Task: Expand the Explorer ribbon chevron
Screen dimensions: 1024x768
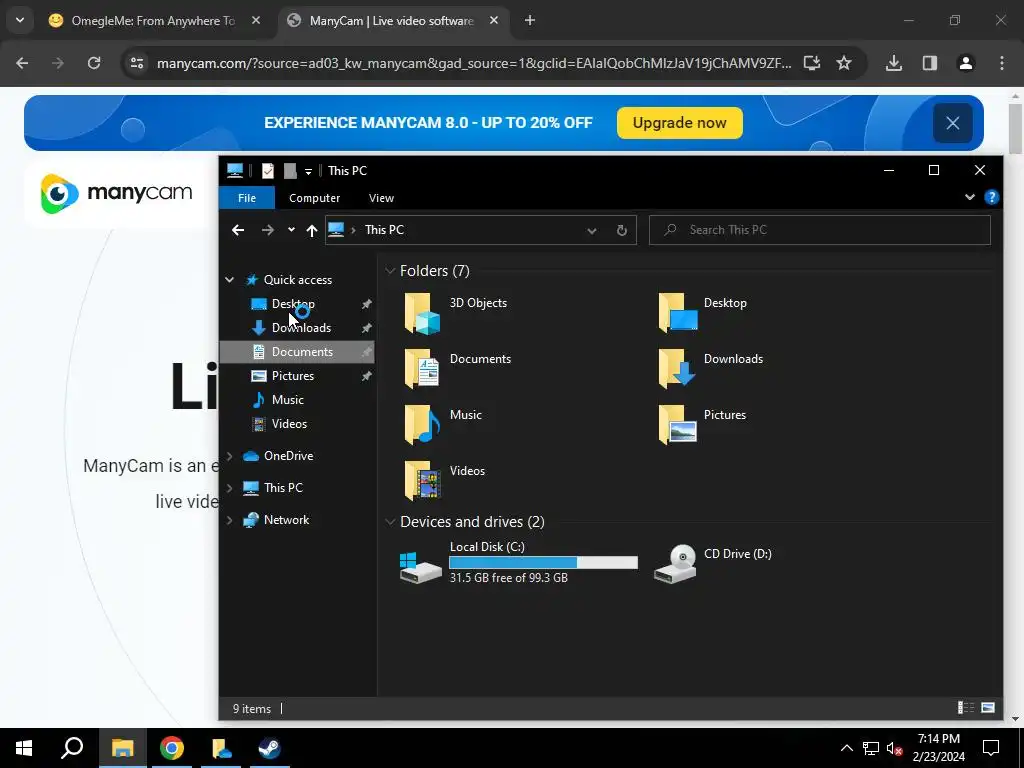Action: coord(970,197)
